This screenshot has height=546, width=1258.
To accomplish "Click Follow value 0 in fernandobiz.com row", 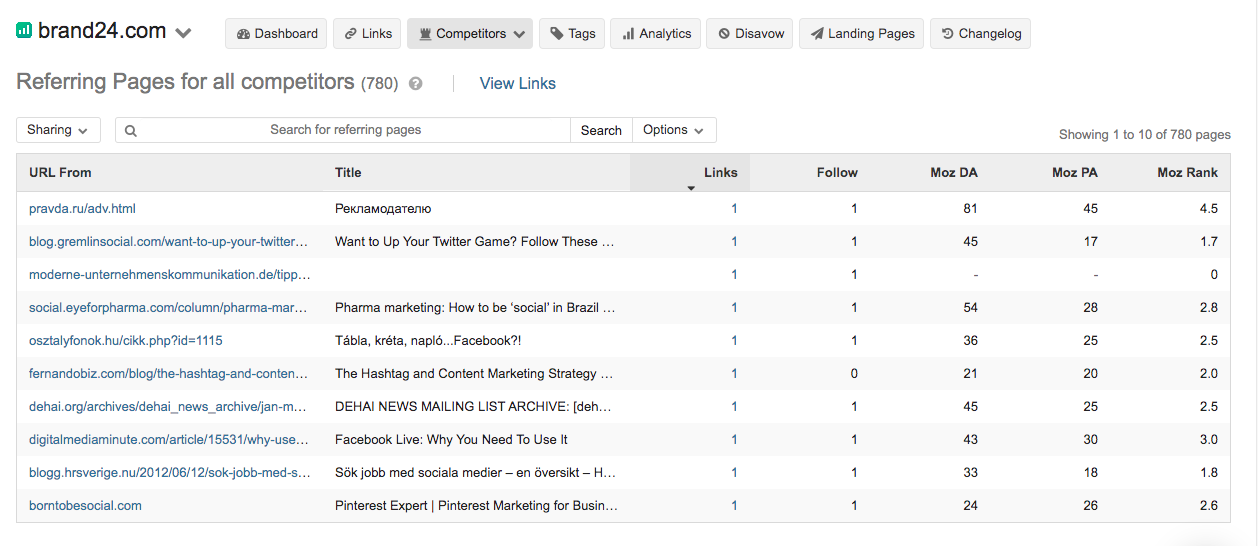I will pos(854,374).
